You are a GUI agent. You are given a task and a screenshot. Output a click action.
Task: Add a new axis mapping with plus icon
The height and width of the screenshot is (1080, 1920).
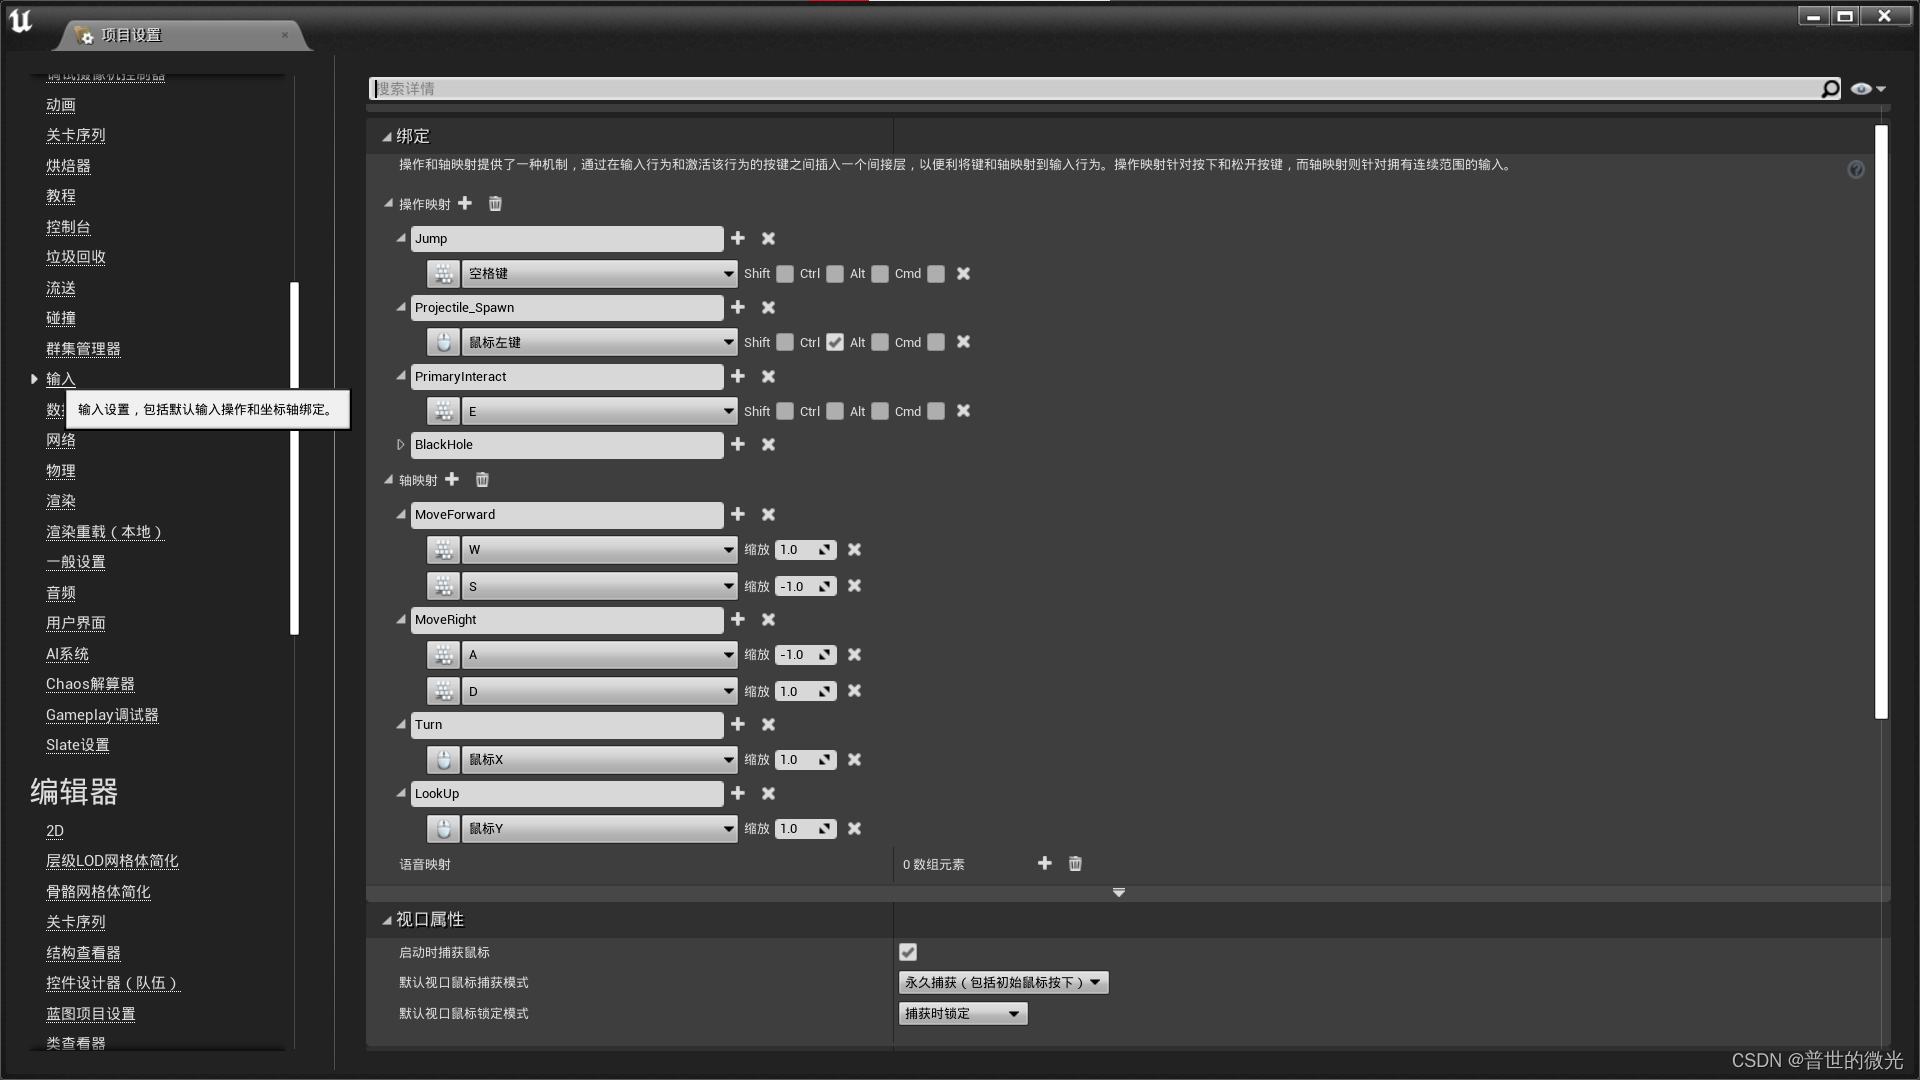click(x=452, y=479)
